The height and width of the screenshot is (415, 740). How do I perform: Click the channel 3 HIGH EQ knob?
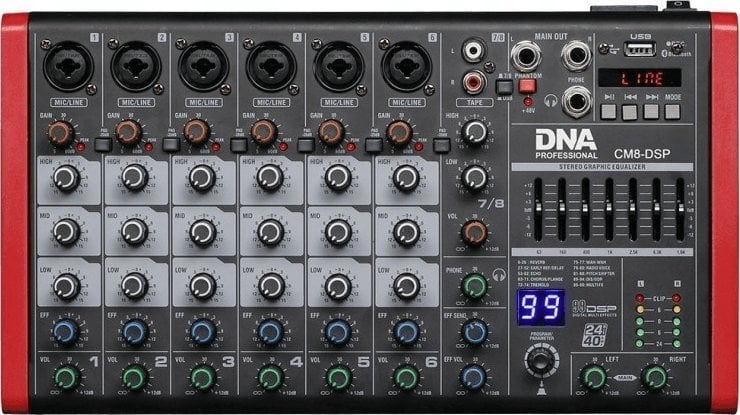point(201,179)
